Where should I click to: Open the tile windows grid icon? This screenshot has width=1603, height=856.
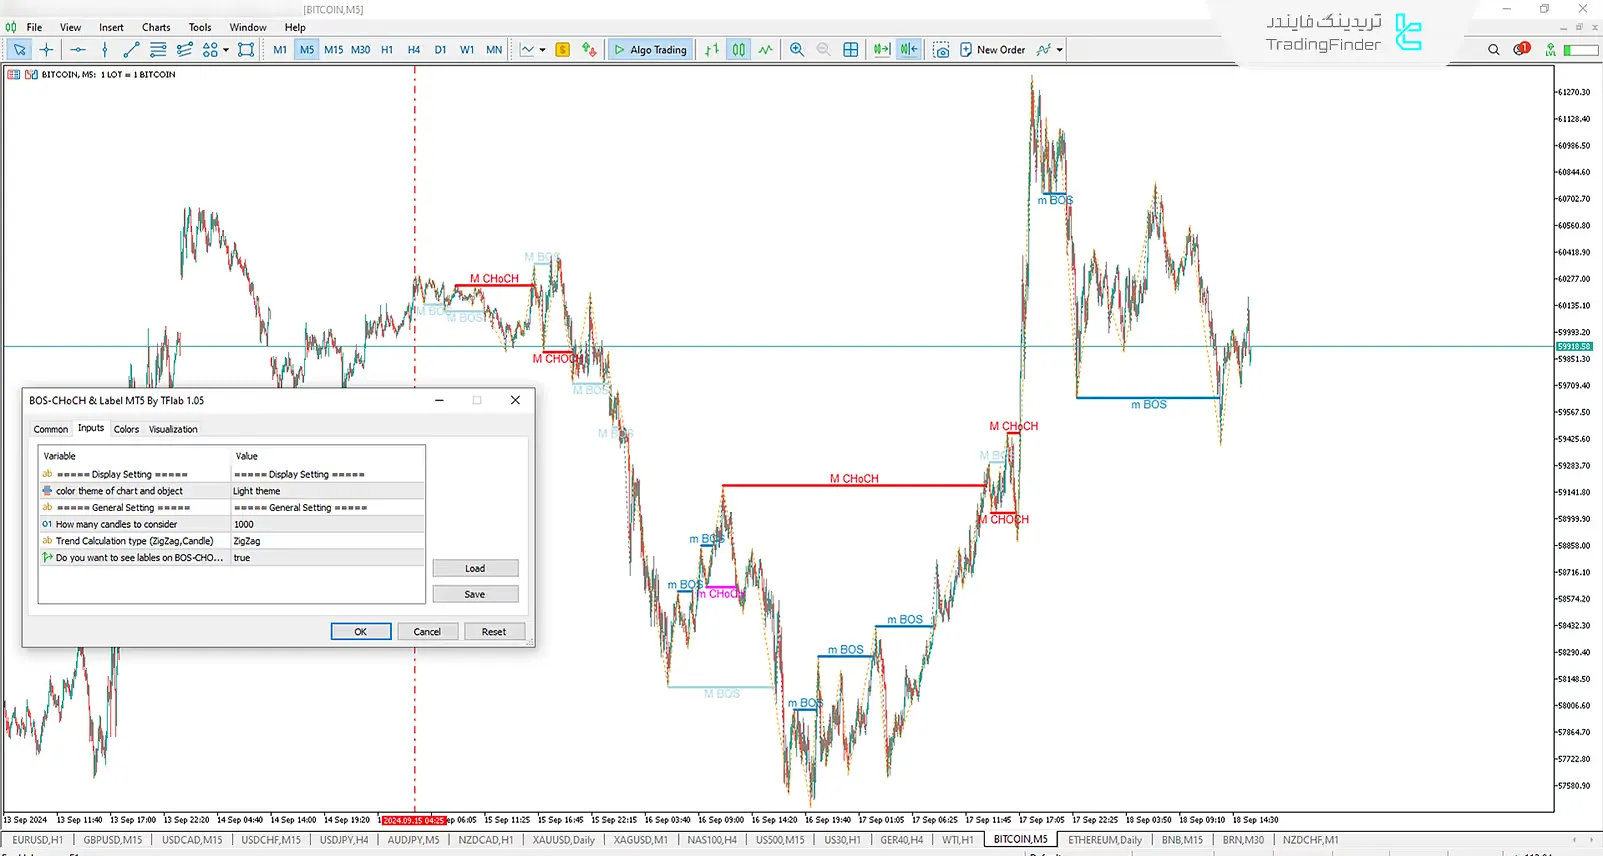pos(851,50)
